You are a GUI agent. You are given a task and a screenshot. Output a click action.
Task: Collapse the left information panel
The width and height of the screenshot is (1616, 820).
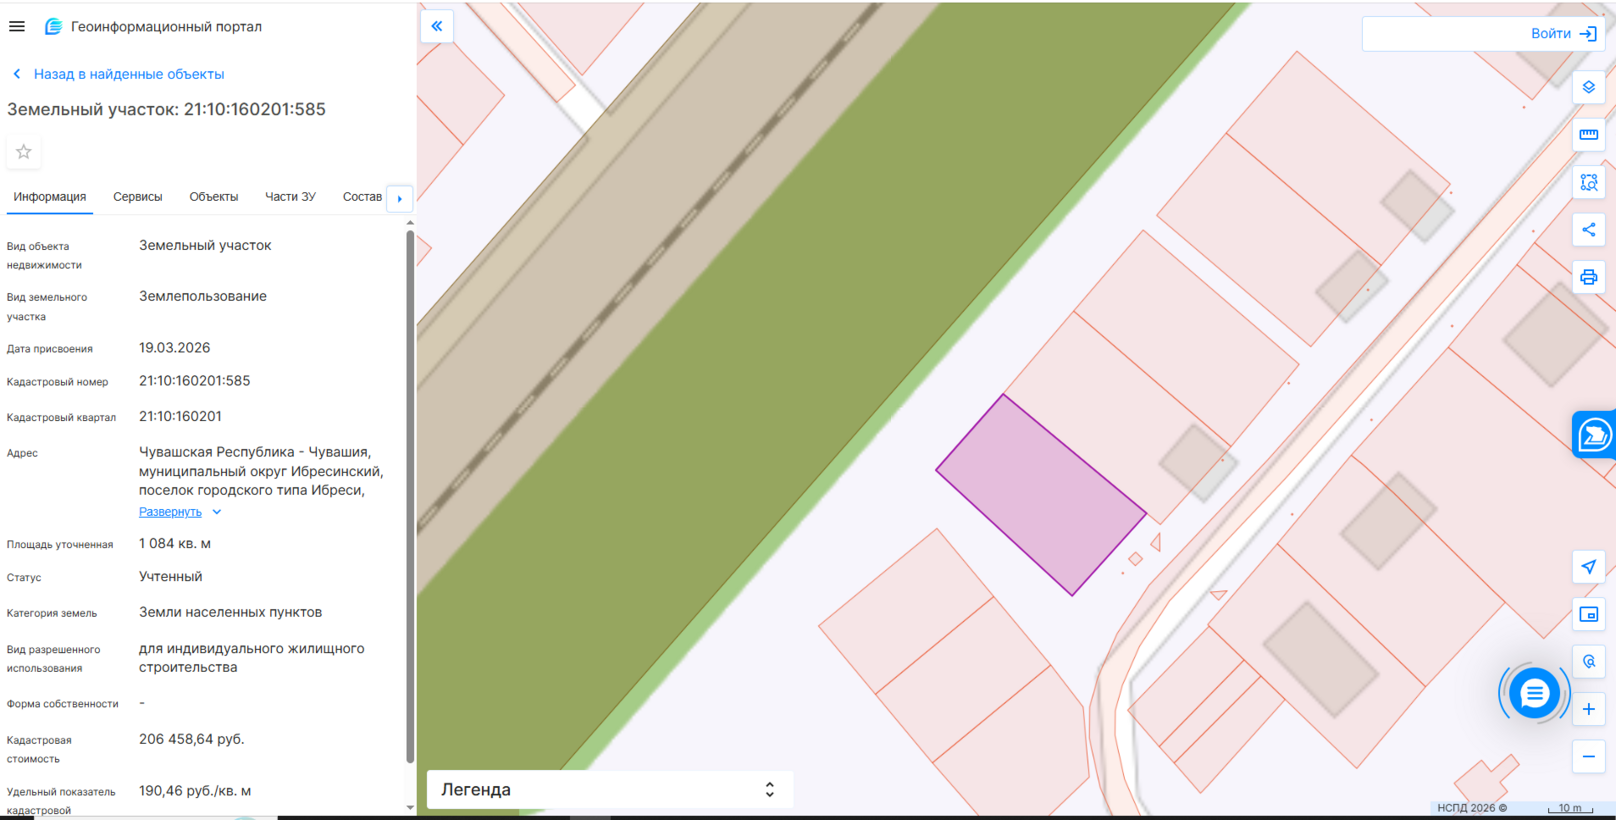[437, 26]
